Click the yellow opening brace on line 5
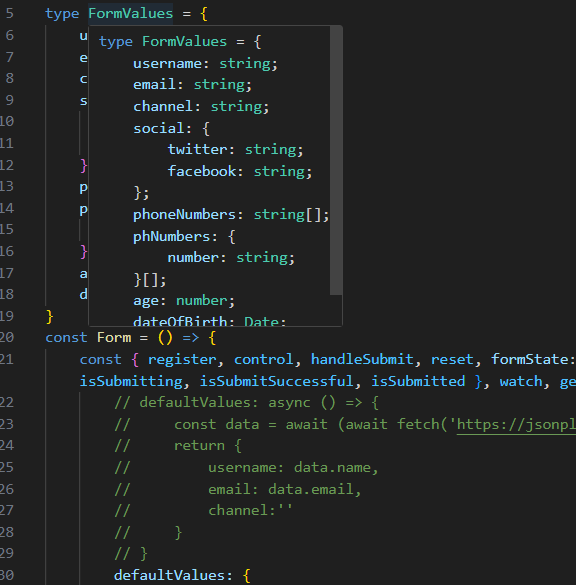This screenshot has height=585, width=576. [204, 14]
